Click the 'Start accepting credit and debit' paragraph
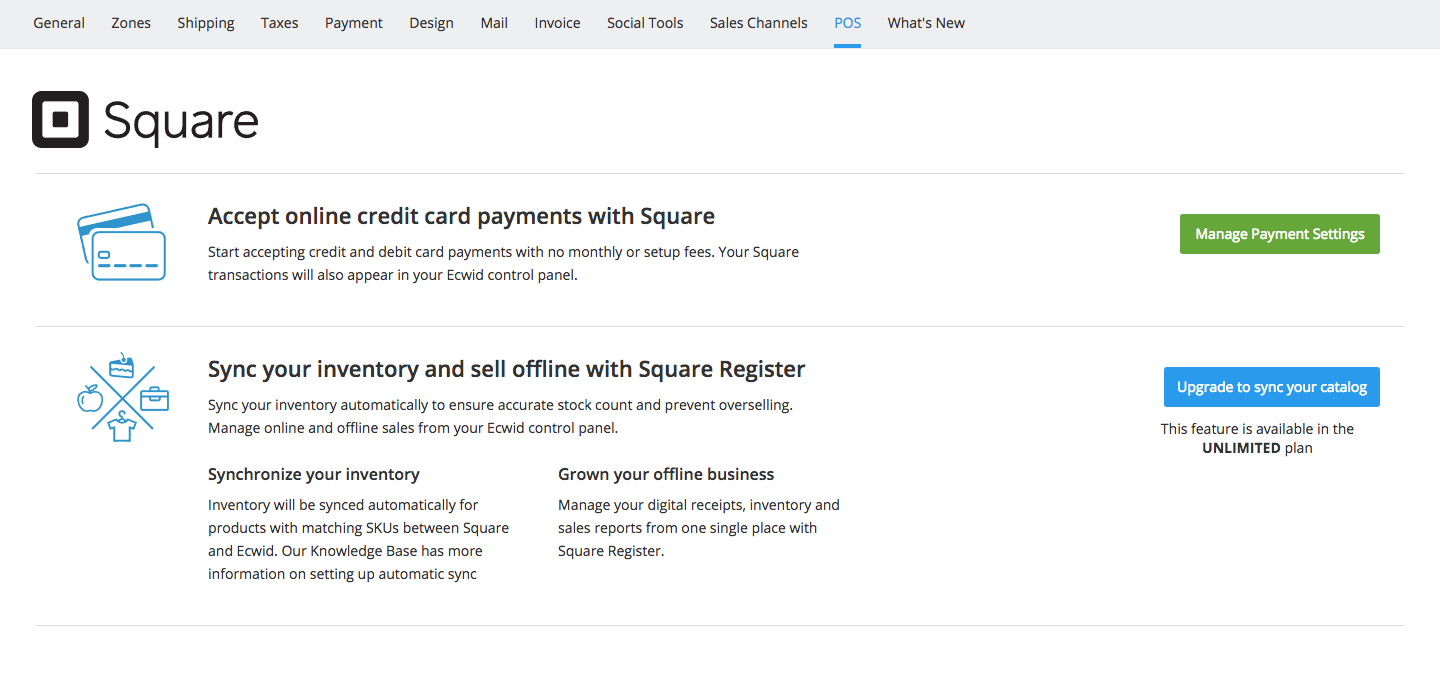This screenshot has height=691, width=1440. [503, 263]
